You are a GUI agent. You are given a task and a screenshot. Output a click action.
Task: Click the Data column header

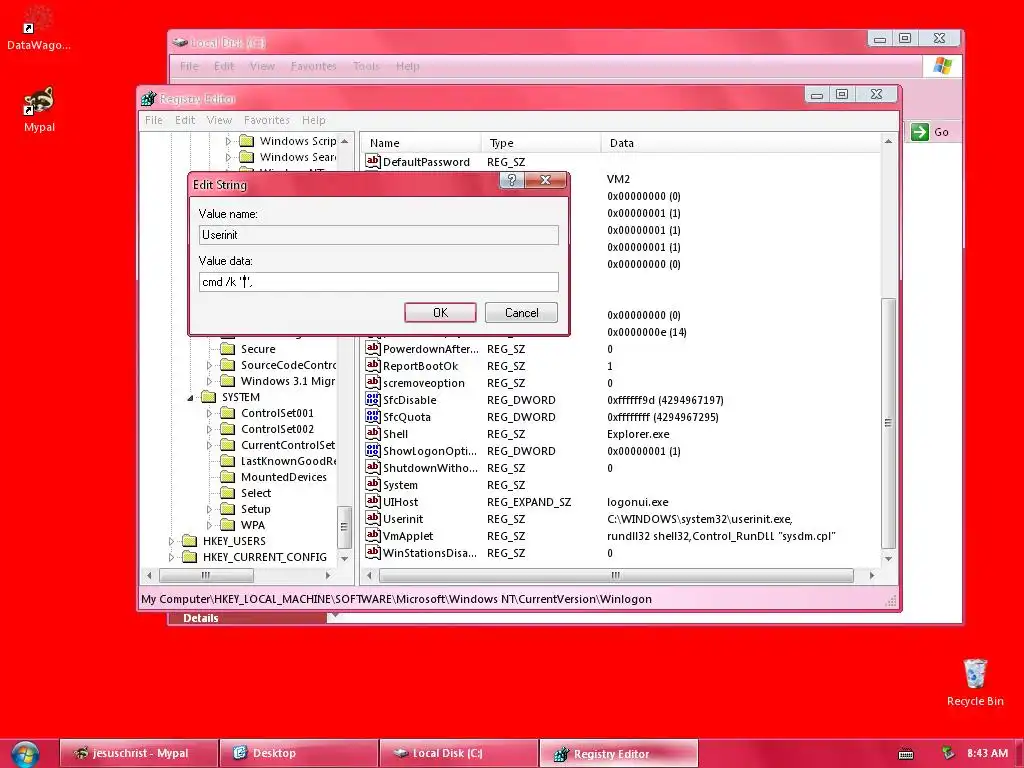pos(741,143)
